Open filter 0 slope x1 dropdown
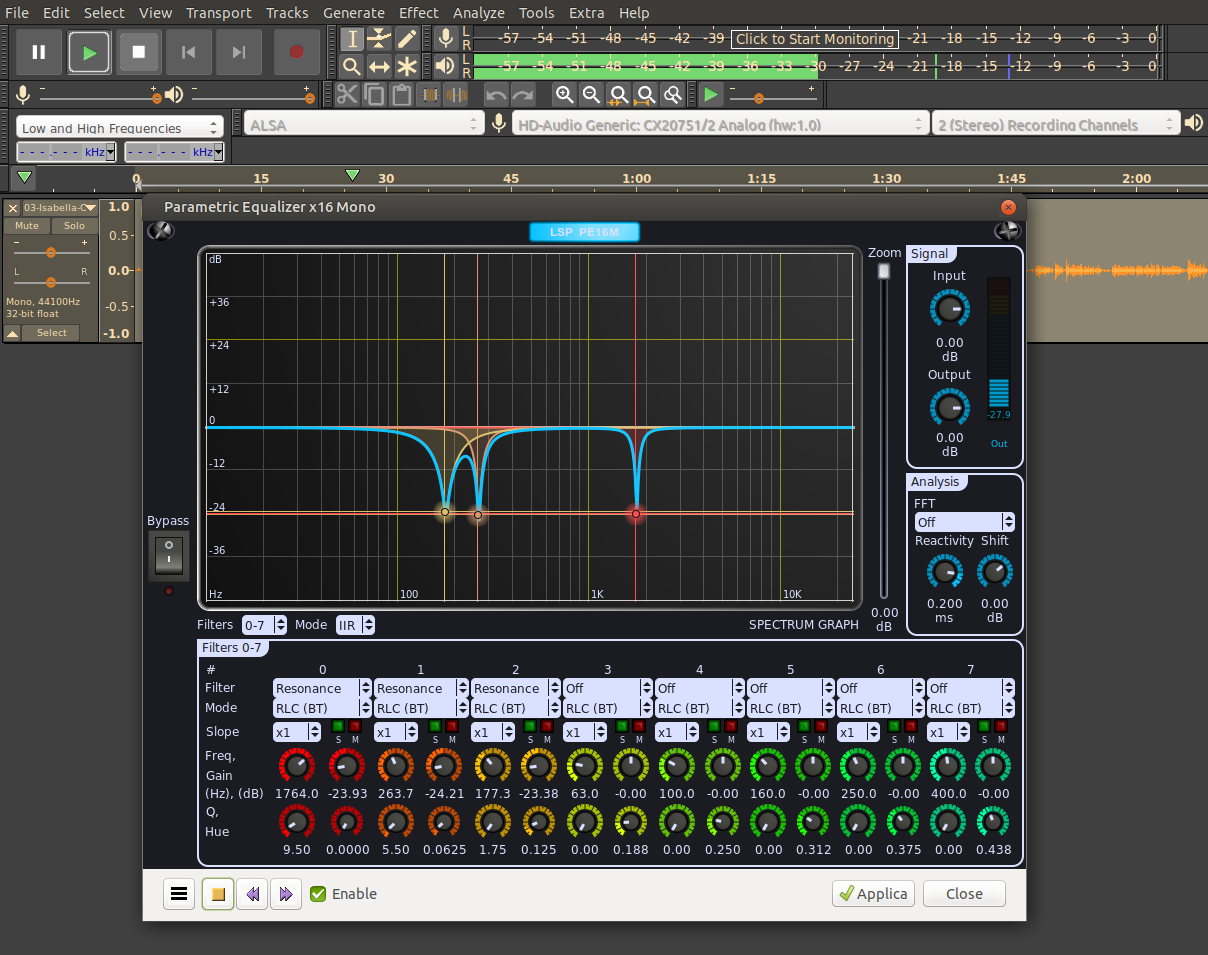 (x=297, y=732)
